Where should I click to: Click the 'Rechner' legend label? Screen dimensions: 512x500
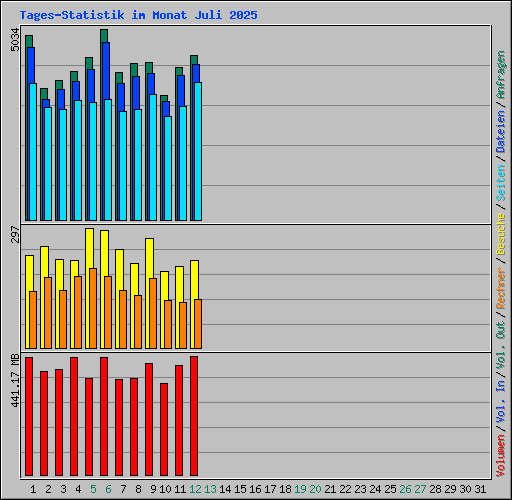coord(501,288)
